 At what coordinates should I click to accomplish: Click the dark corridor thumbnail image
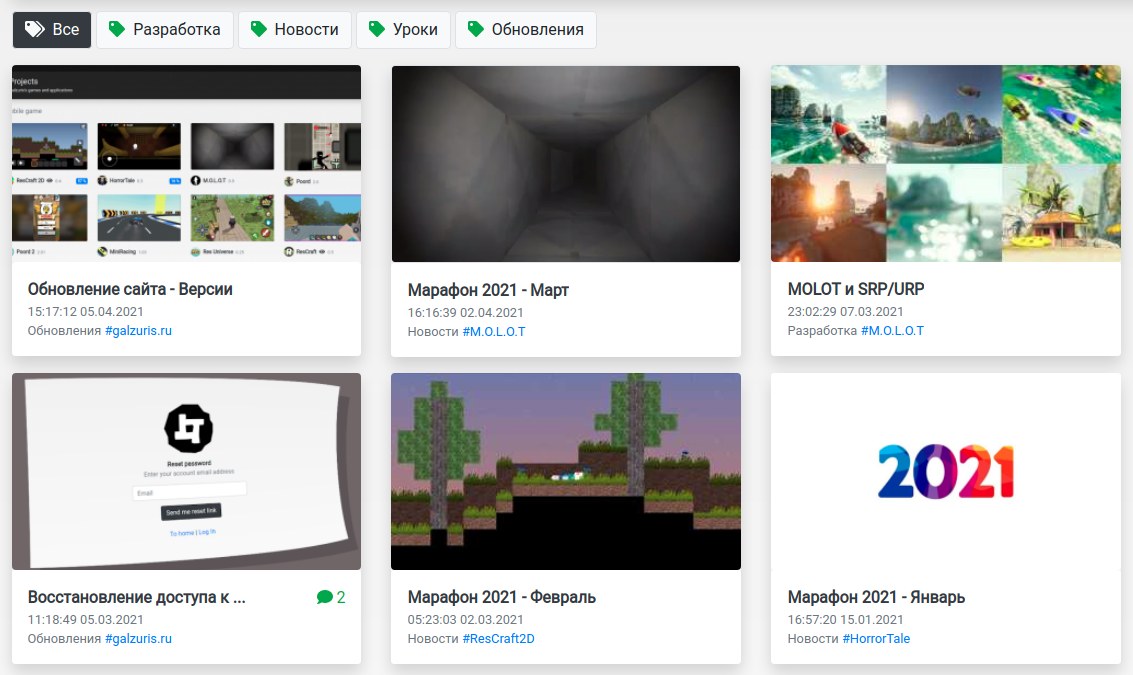(x=565, y=164)
